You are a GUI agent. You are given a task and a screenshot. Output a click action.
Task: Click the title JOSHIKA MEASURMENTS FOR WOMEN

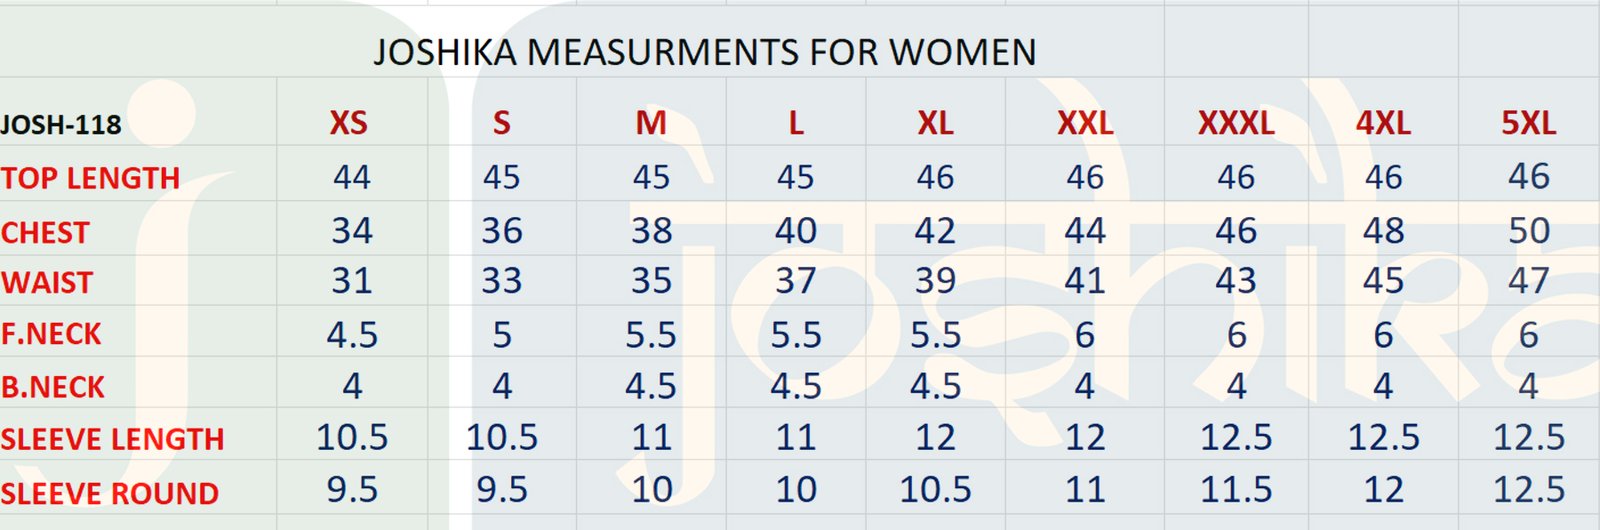(x=704, y=52)
